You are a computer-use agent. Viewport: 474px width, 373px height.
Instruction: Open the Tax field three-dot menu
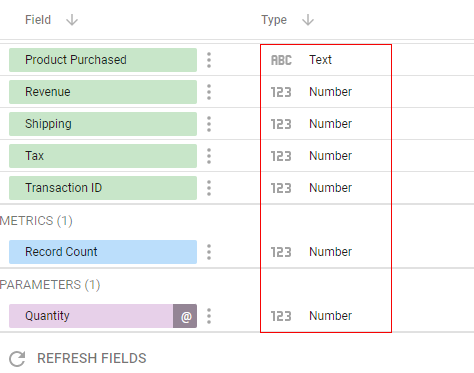209,156
